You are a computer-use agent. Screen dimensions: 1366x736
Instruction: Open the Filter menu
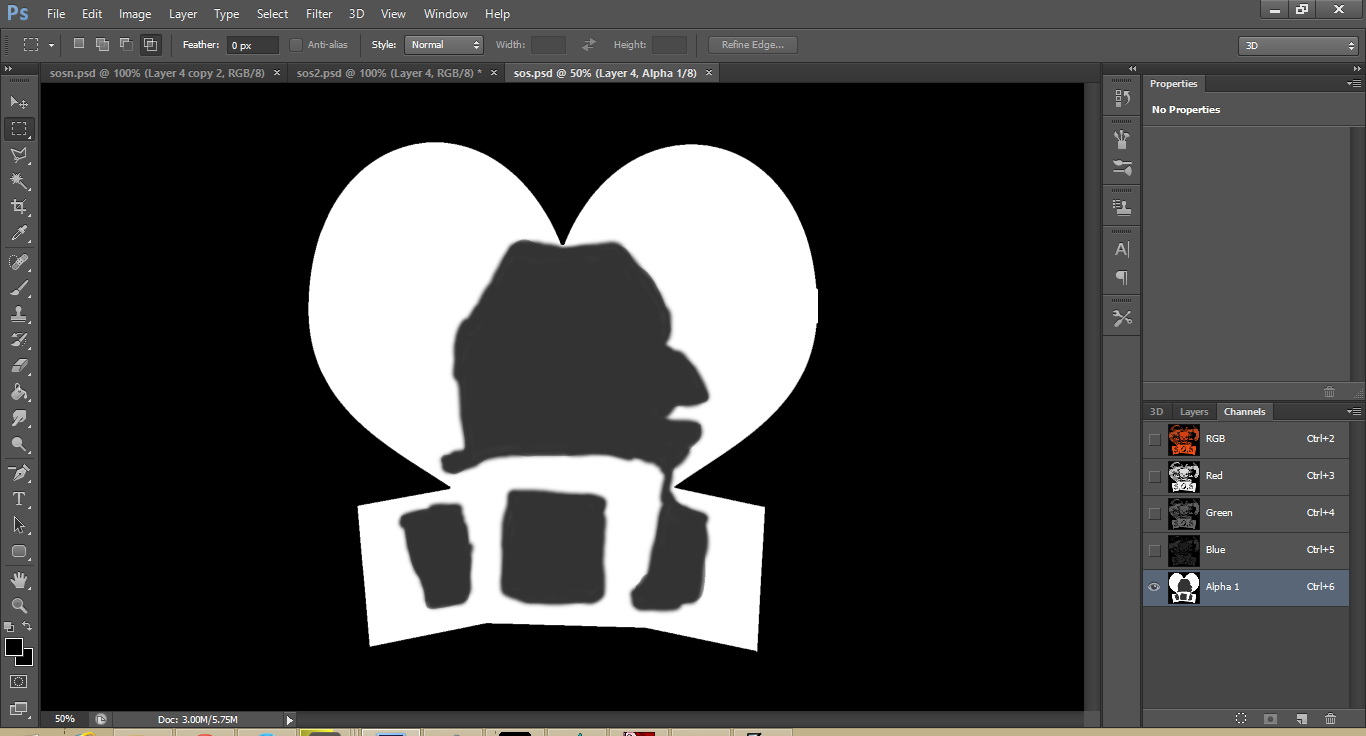(x=319, y=14)
